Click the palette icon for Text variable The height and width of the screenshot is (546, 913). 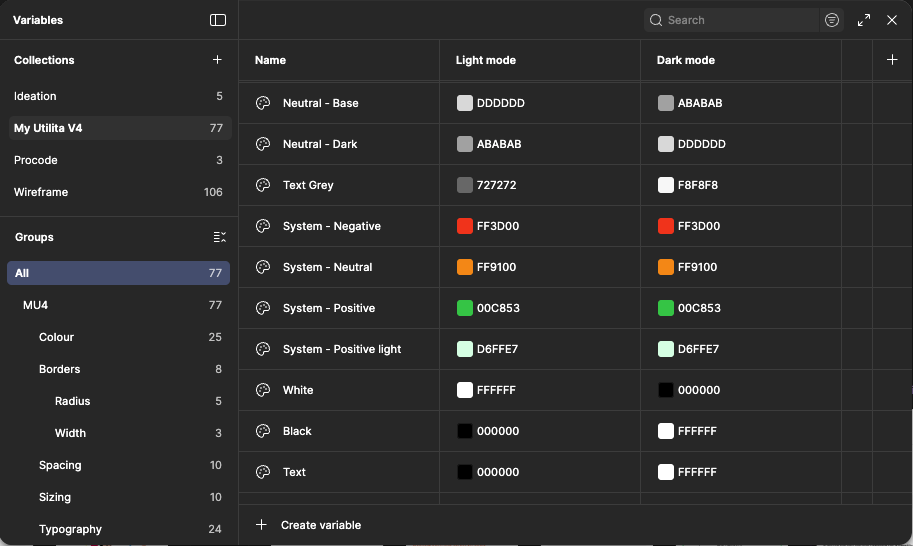(263, 472)
